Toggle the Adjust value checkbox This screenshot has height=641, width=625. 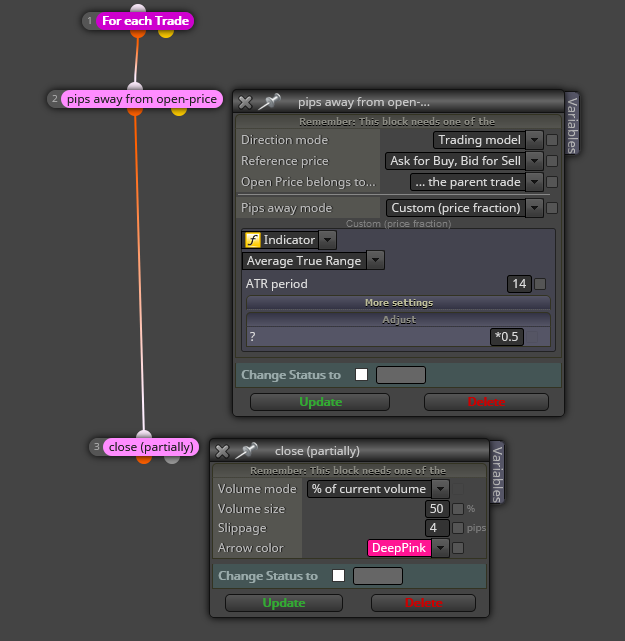point(532,337)
